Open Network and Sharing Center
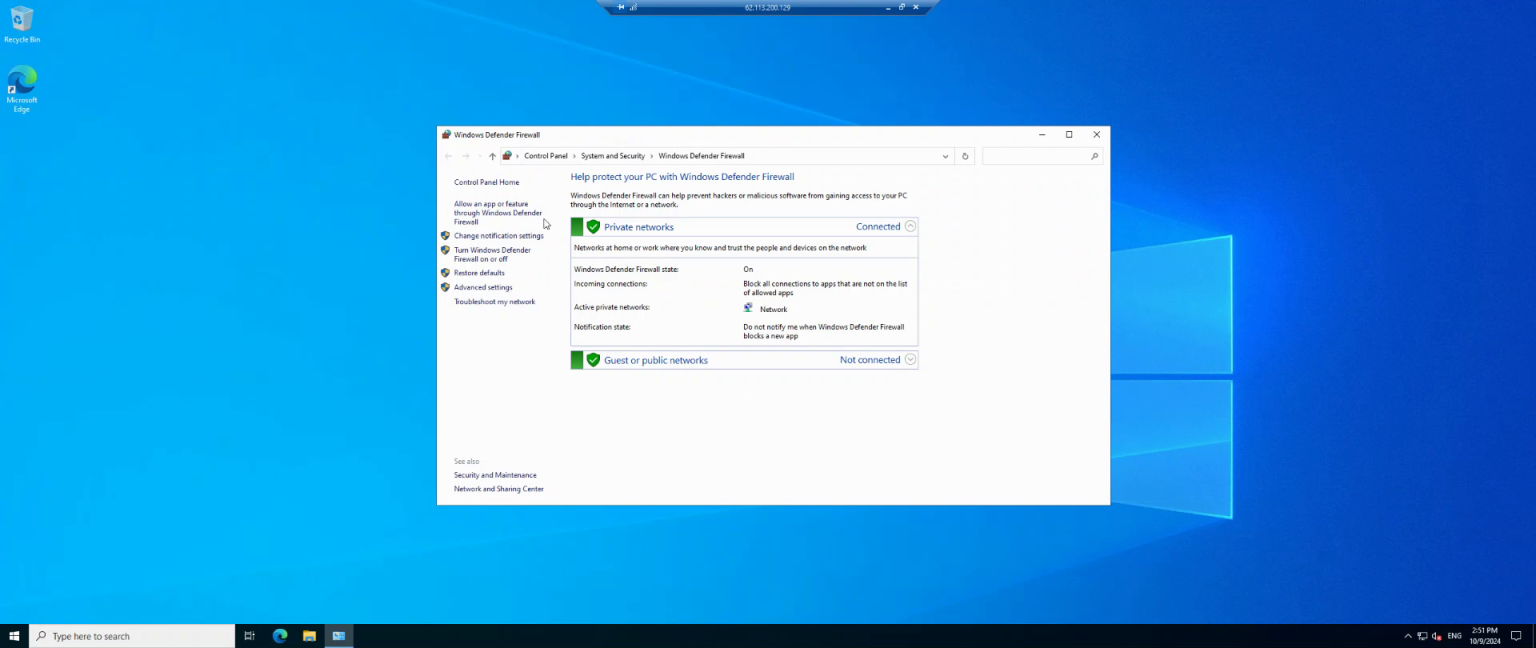Image resolution: width=1536 pixels, height=648 pixels. [x=497, y=488]
